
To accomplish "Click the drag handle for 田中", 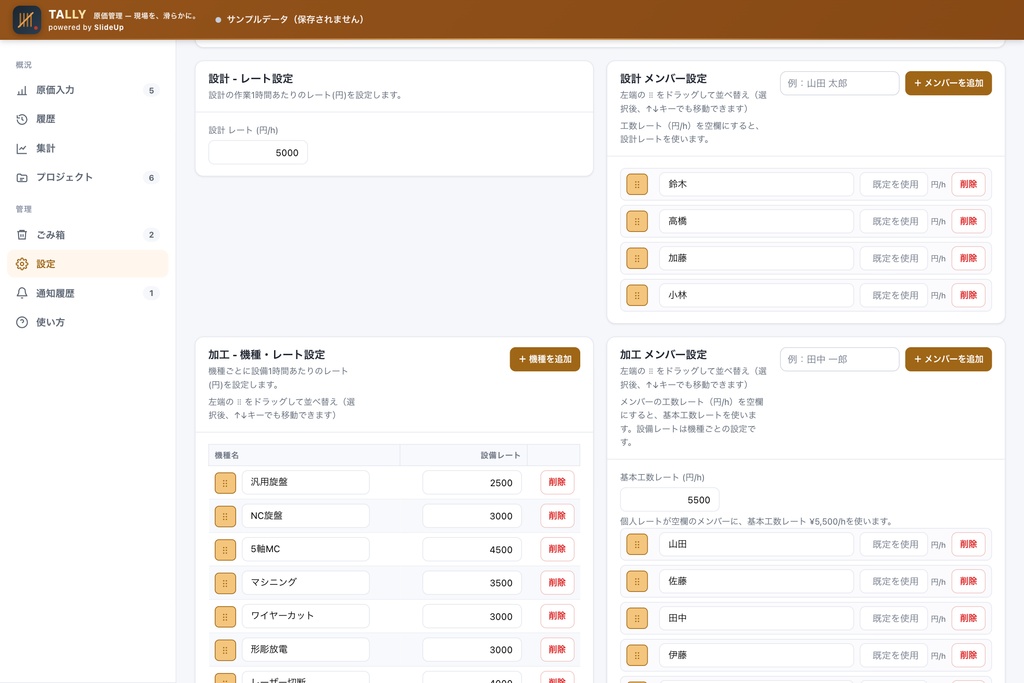I will click(637, 618).
